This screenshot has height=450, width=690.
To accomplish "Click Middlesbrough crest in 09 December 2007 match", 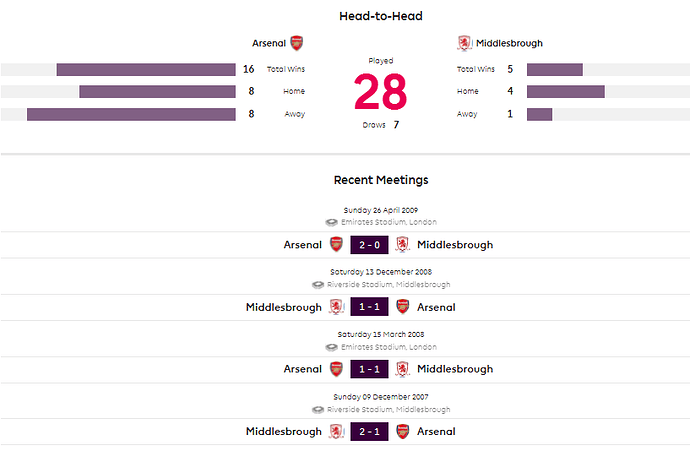I will point(337,432).
